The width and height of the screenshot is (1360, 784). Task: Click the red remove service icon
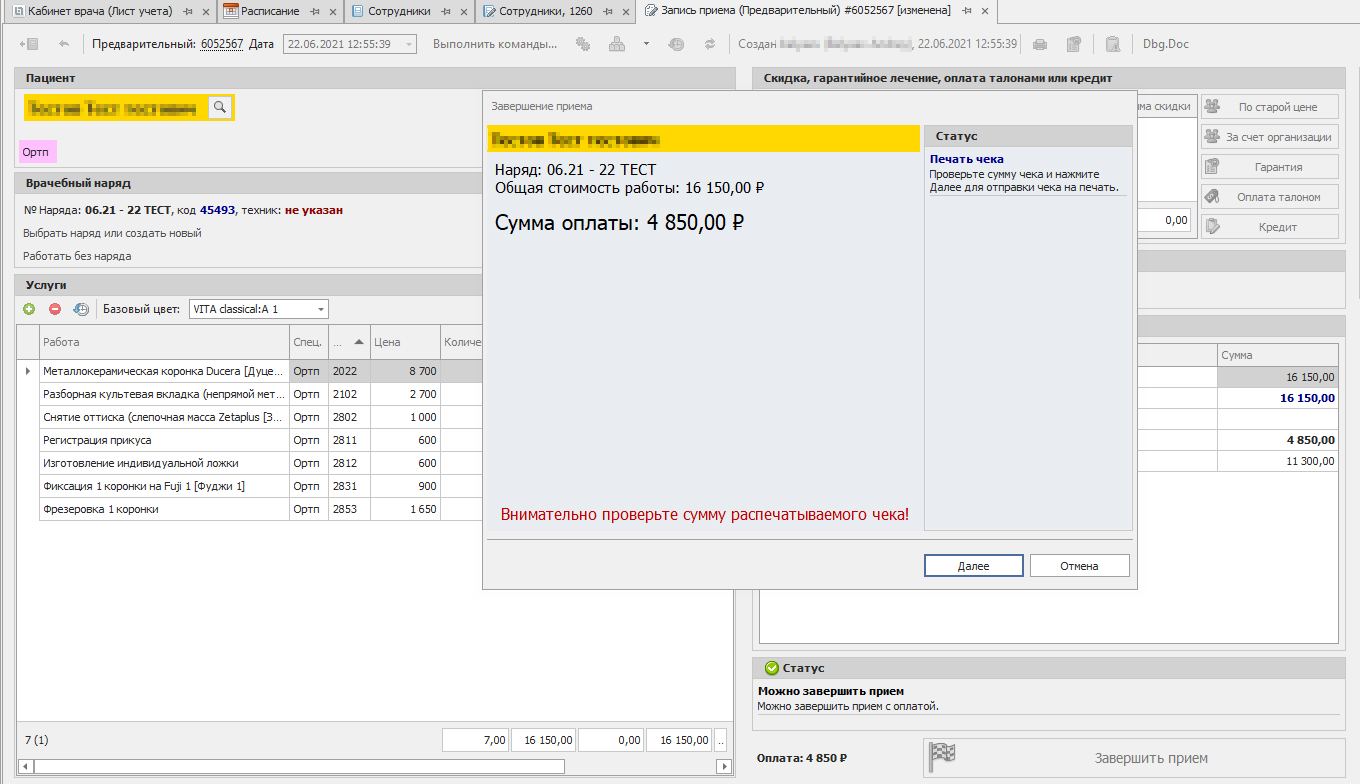pos(55,310)
